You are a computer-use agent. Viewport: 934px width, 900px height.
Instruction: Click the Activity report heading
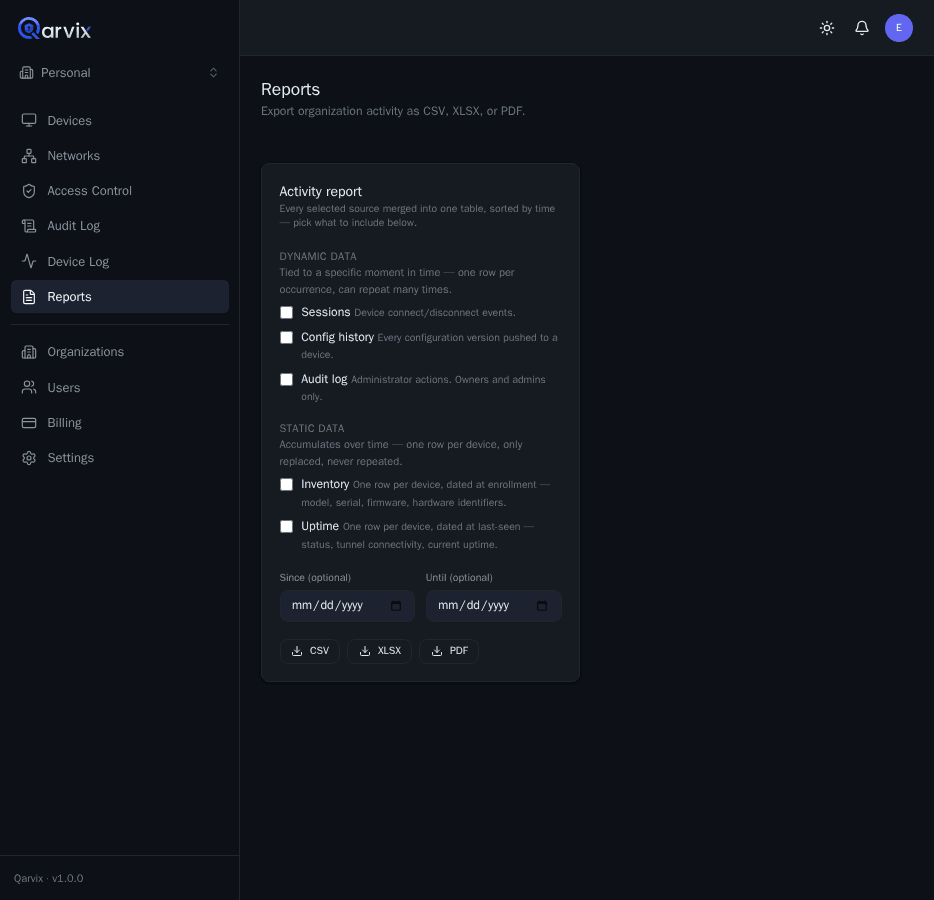(320, 191)
